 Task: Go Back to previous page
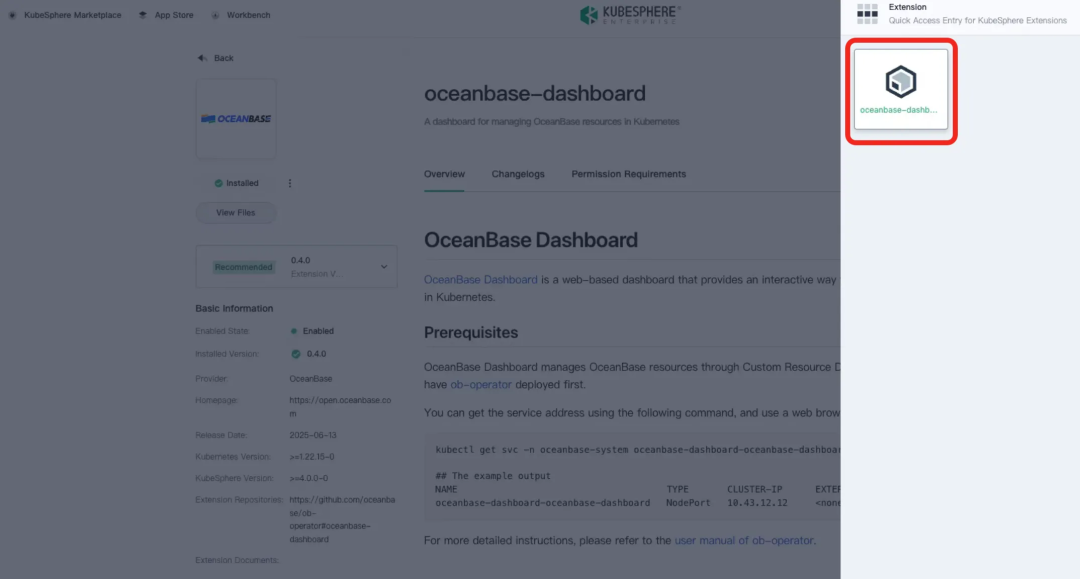223,58
